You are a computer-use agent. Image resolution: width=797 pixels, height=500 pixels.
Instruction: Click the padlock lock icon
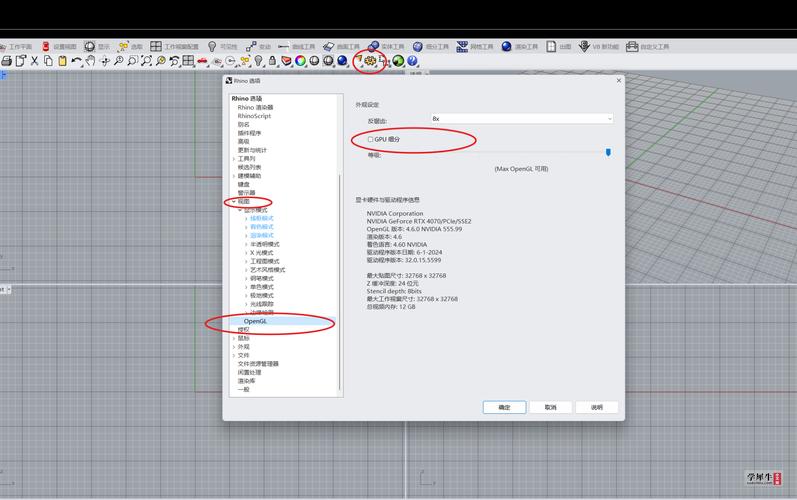272,61
